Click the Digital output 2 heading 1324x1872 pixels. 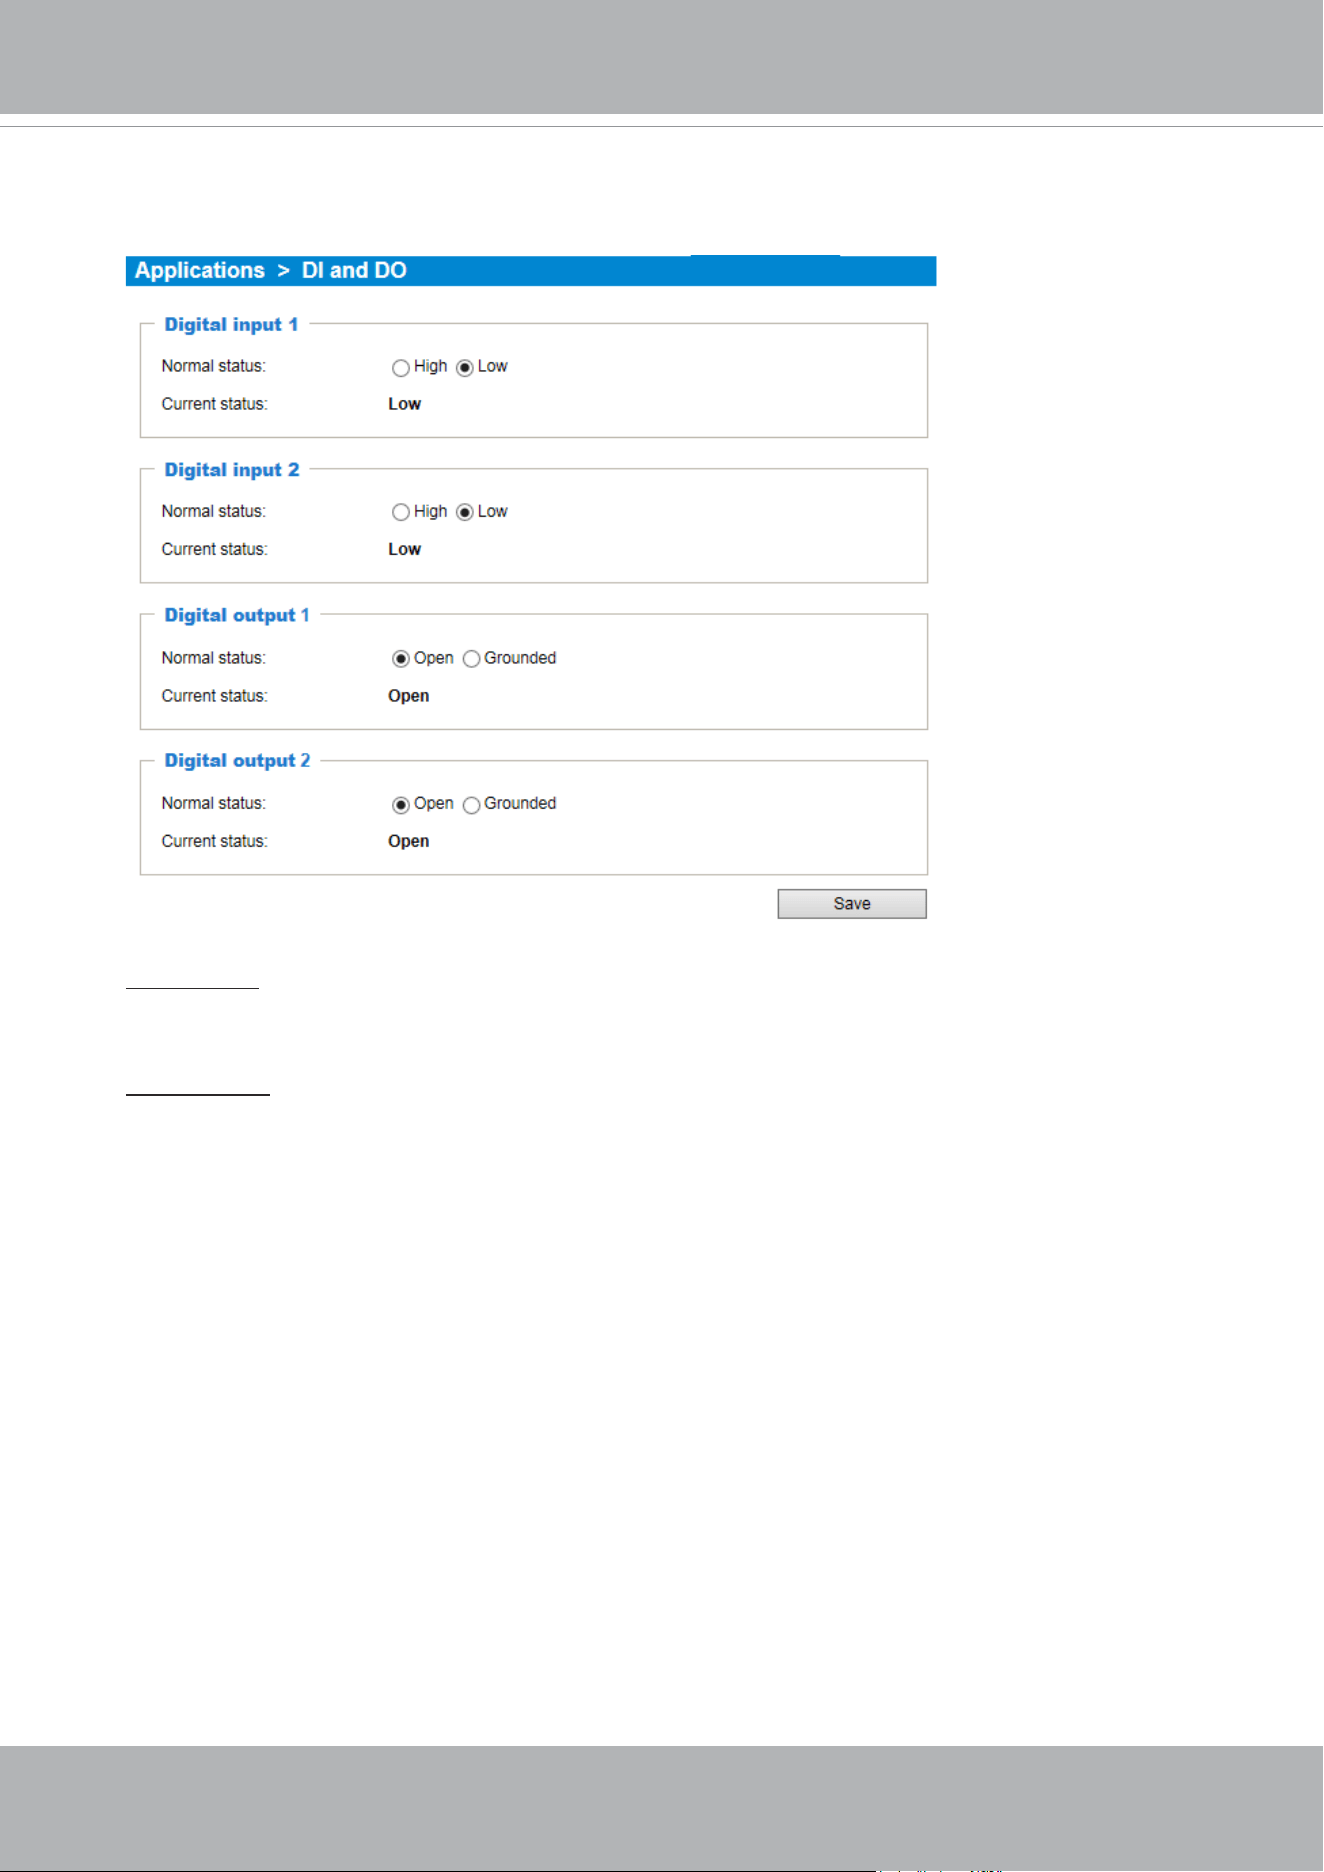(237, 761)
